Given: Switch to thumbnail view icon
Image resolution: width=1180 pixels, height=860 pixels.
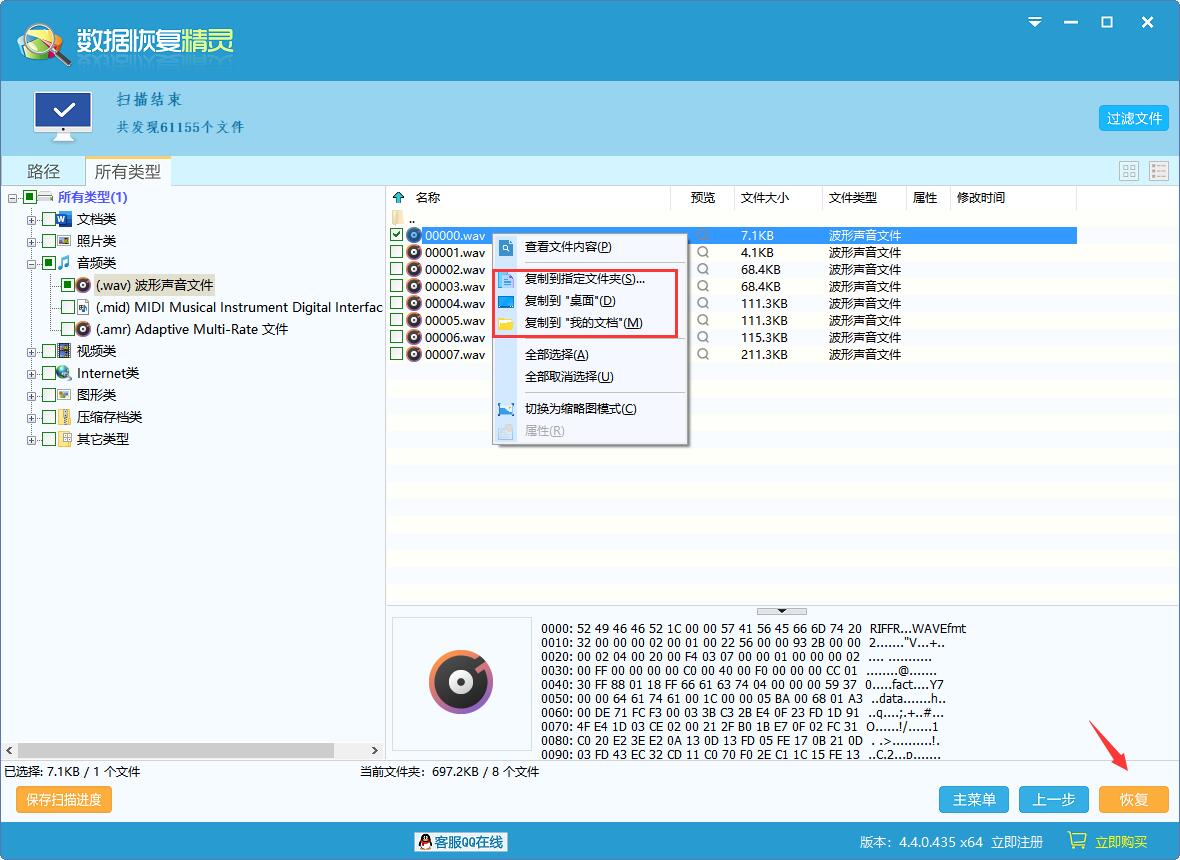Looking at the screenshot, I should coord(1129,171).
